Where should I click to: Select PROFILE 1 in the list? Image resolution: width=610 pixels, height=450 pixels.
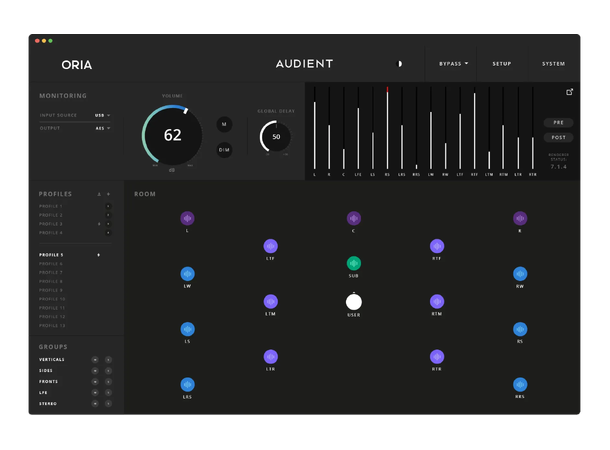(x=51, y=206)
